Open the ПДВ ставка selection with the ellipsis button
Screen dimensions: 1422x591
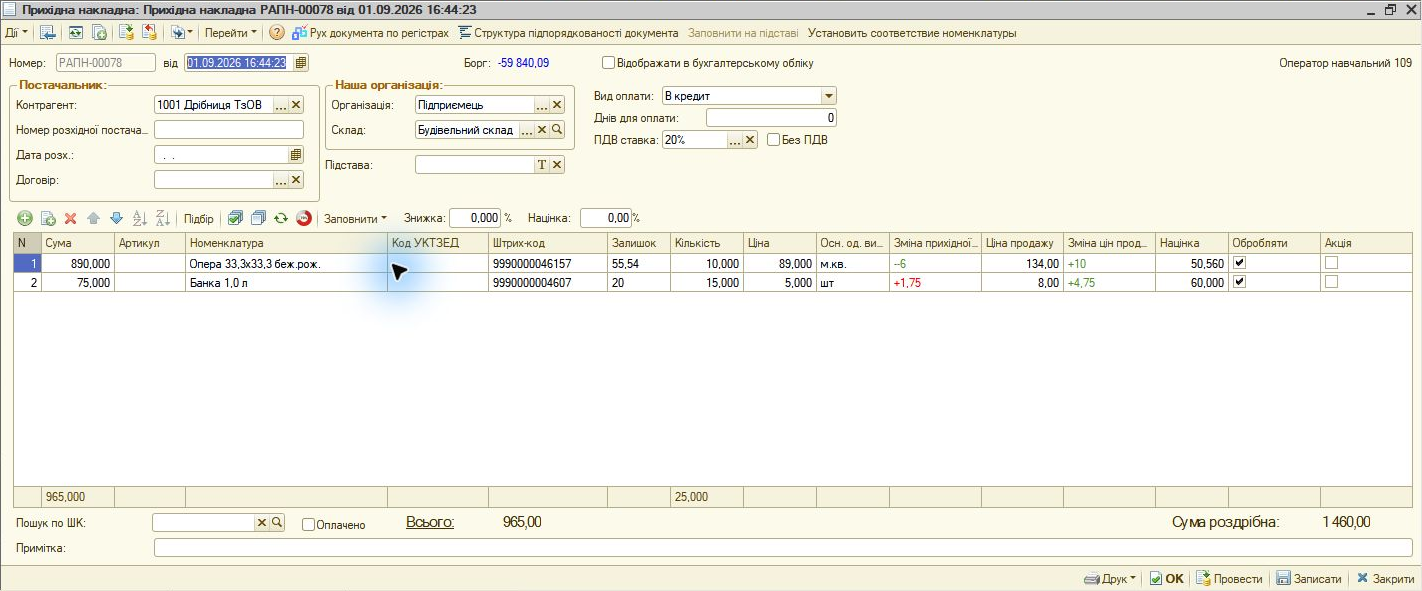(735, 140)
